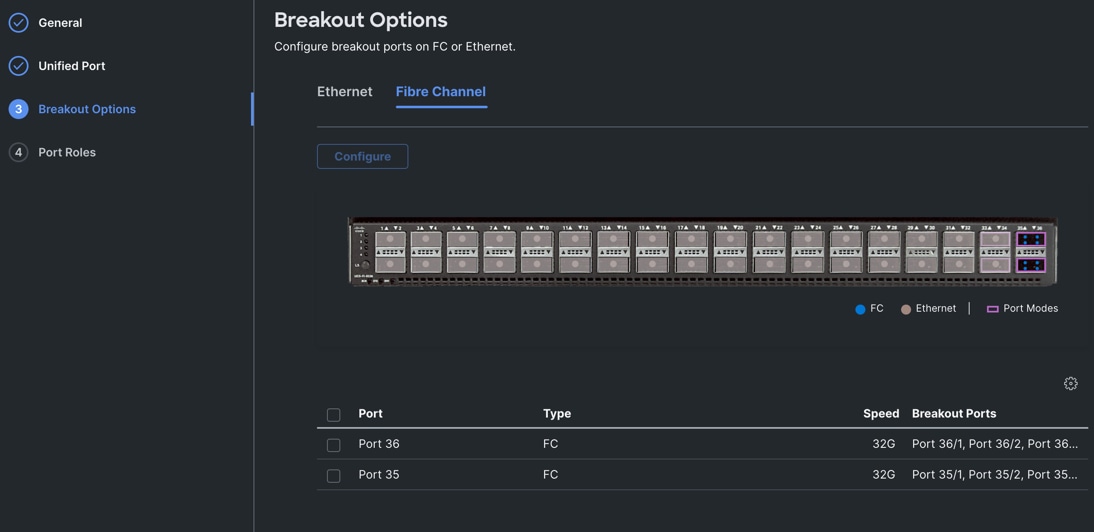The image size is (1094, 532).
Task: Click port 33 on the switch diagram
Action: click(994, 240)
